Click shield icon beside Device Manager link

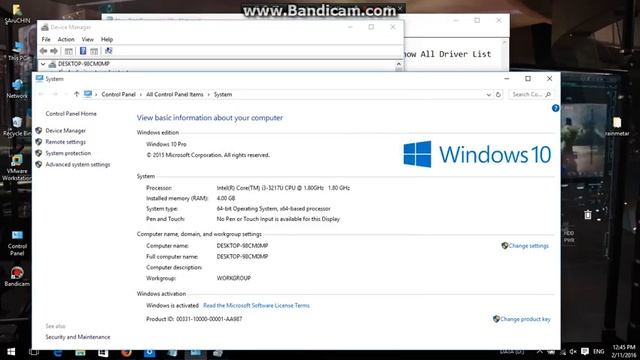click(39, 130)
